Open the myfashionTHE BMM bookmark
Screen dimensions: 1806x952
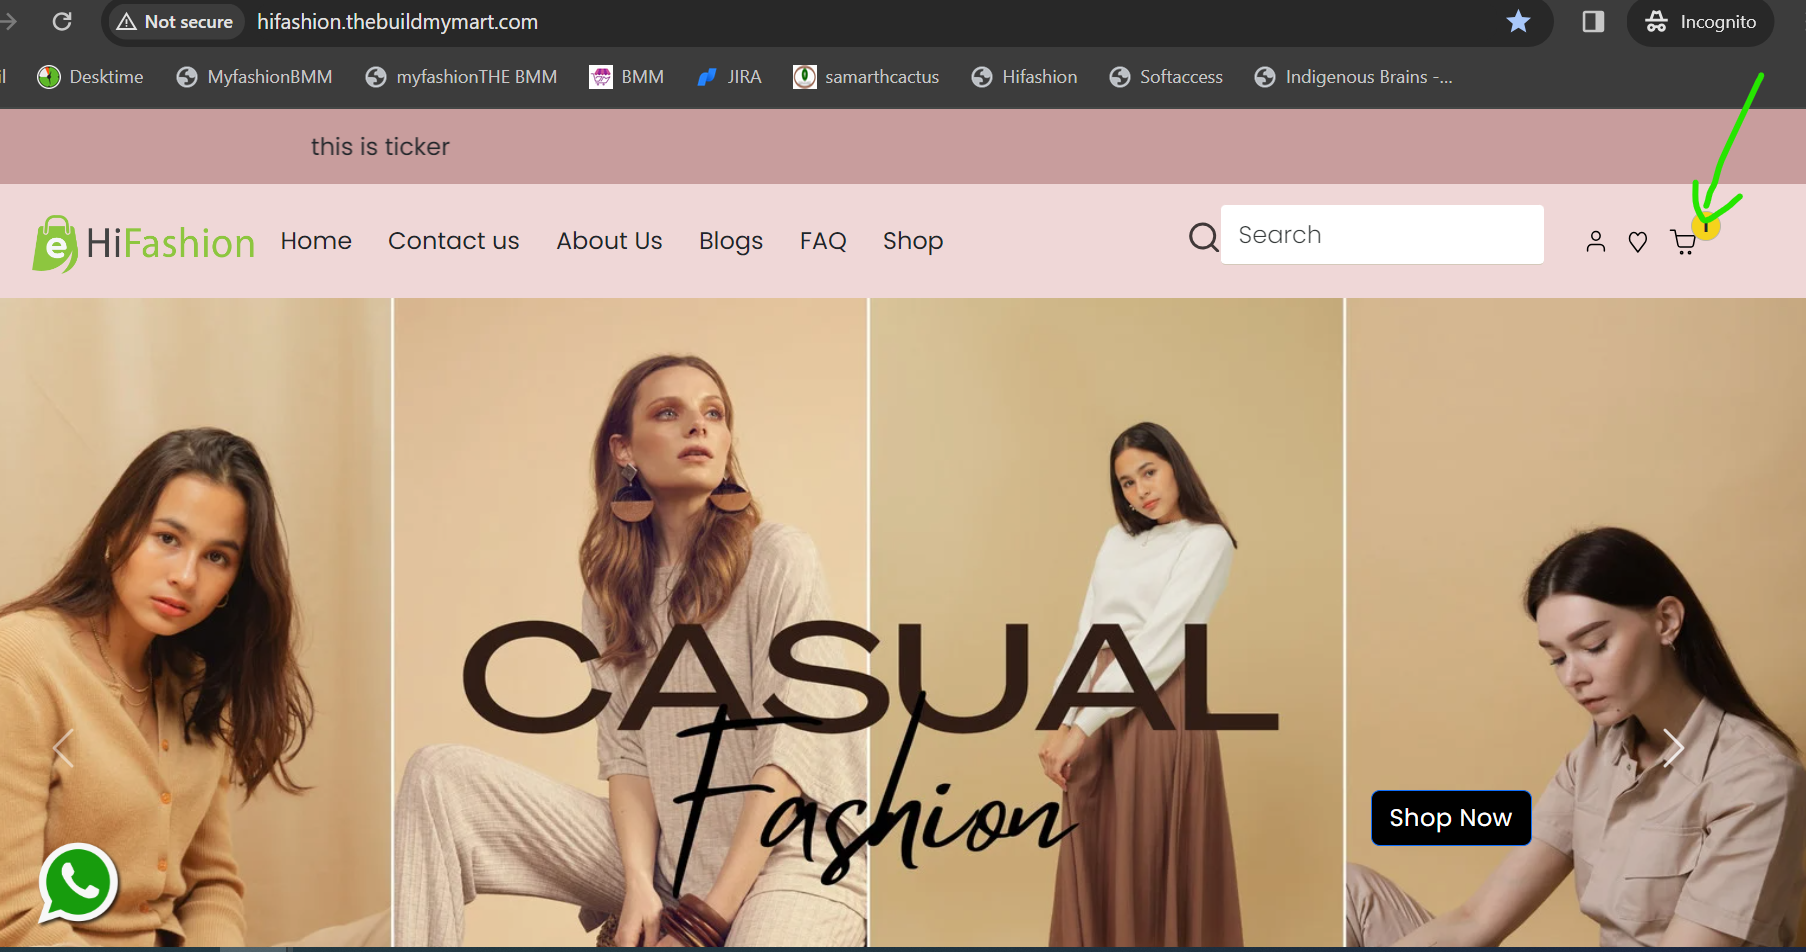coord(461,77)
